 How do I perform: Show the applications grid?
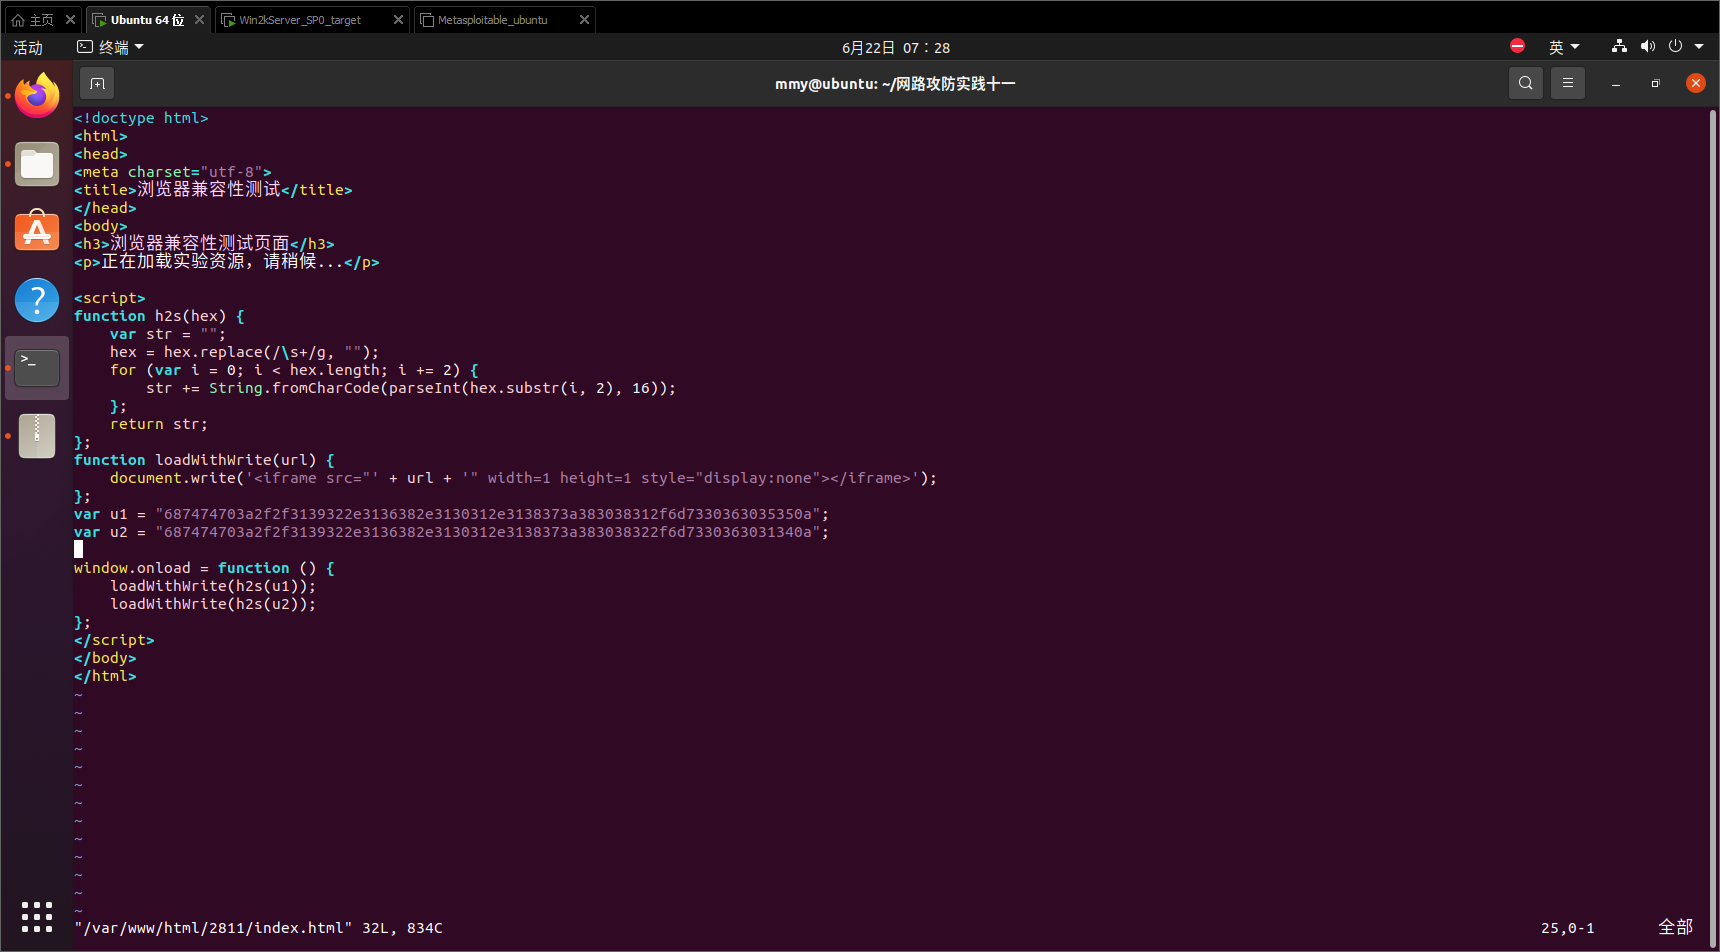pyautogui.click(x=37, y=916)
